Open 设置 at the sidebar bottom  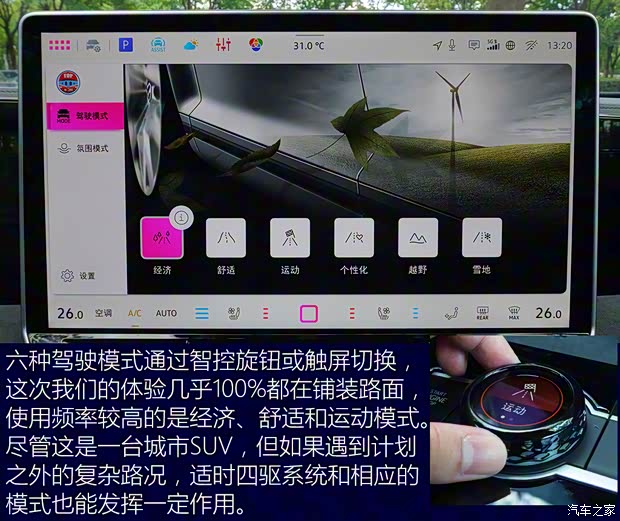point(78,276)
